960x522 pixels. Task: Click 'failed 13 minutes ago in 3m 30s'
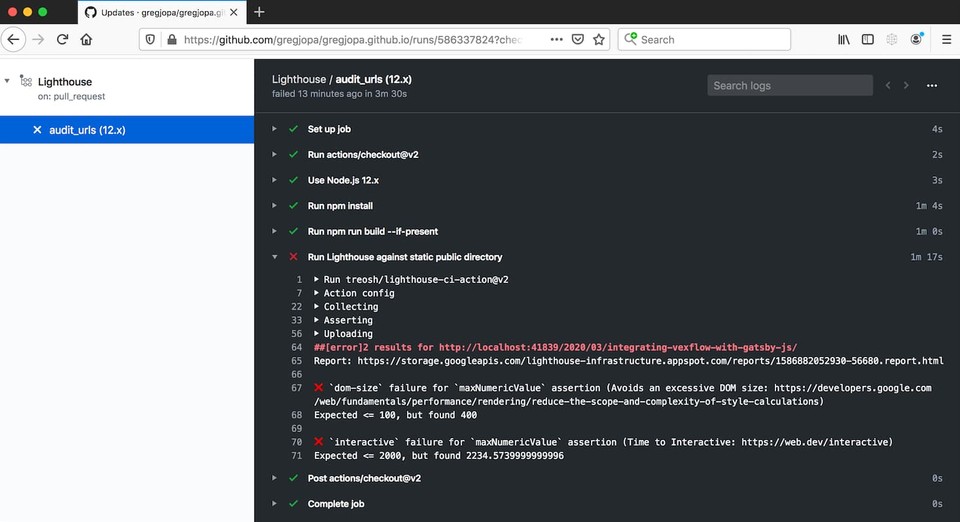[339, 94]
